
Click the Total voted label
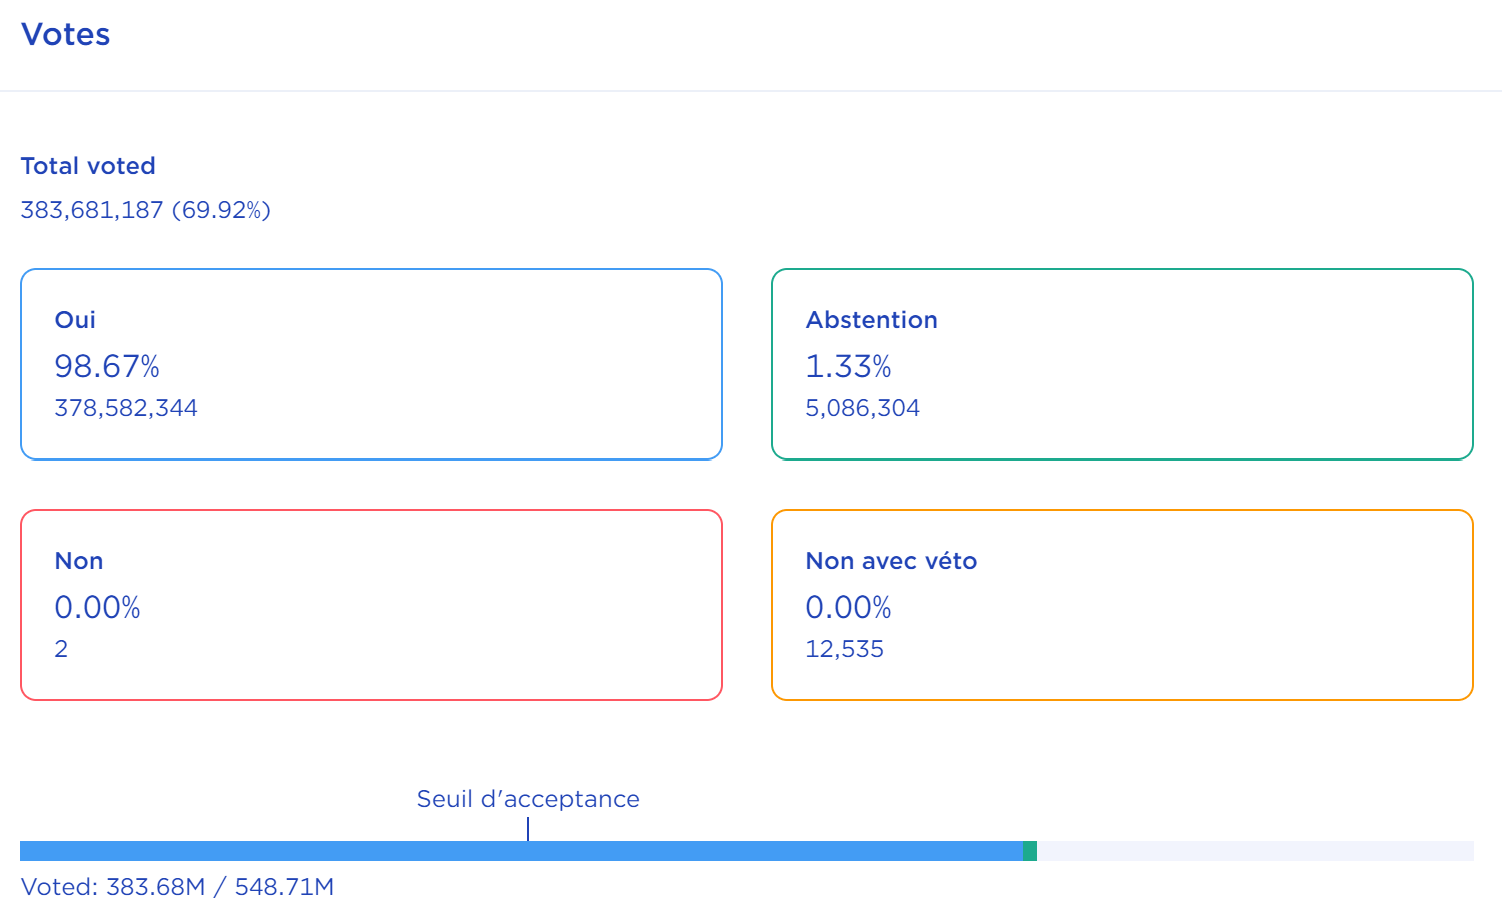[x=88, y=166]
